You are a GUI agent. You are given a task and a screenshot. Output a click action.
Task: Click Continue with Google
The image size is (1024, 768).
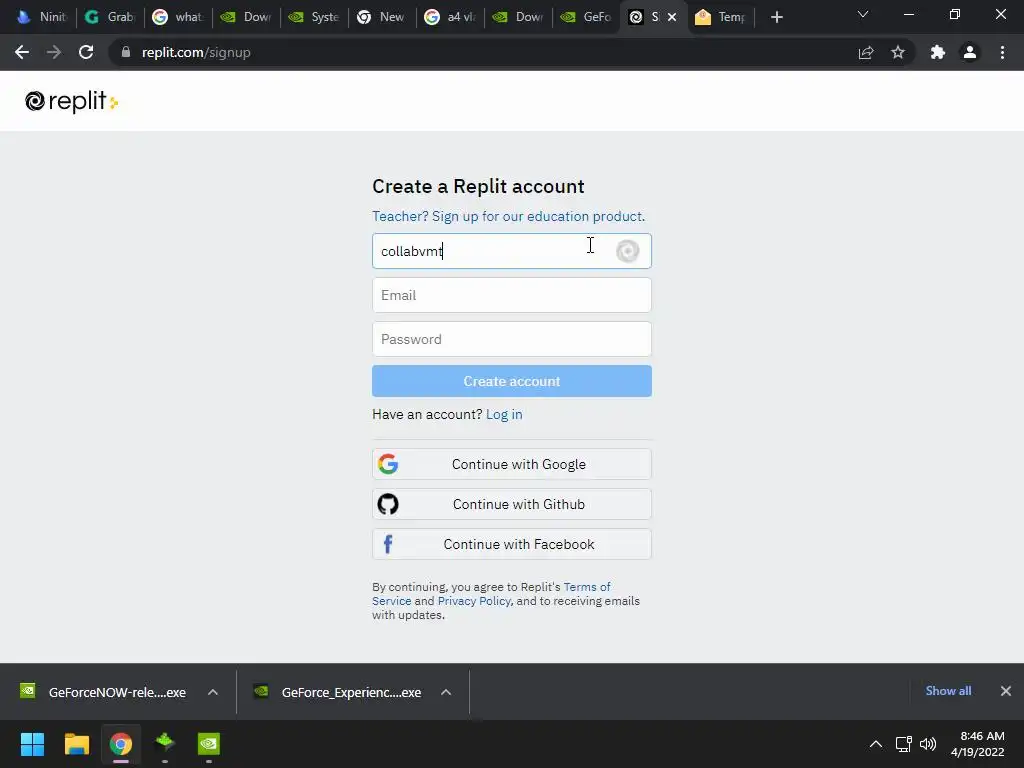click(512, 464)
